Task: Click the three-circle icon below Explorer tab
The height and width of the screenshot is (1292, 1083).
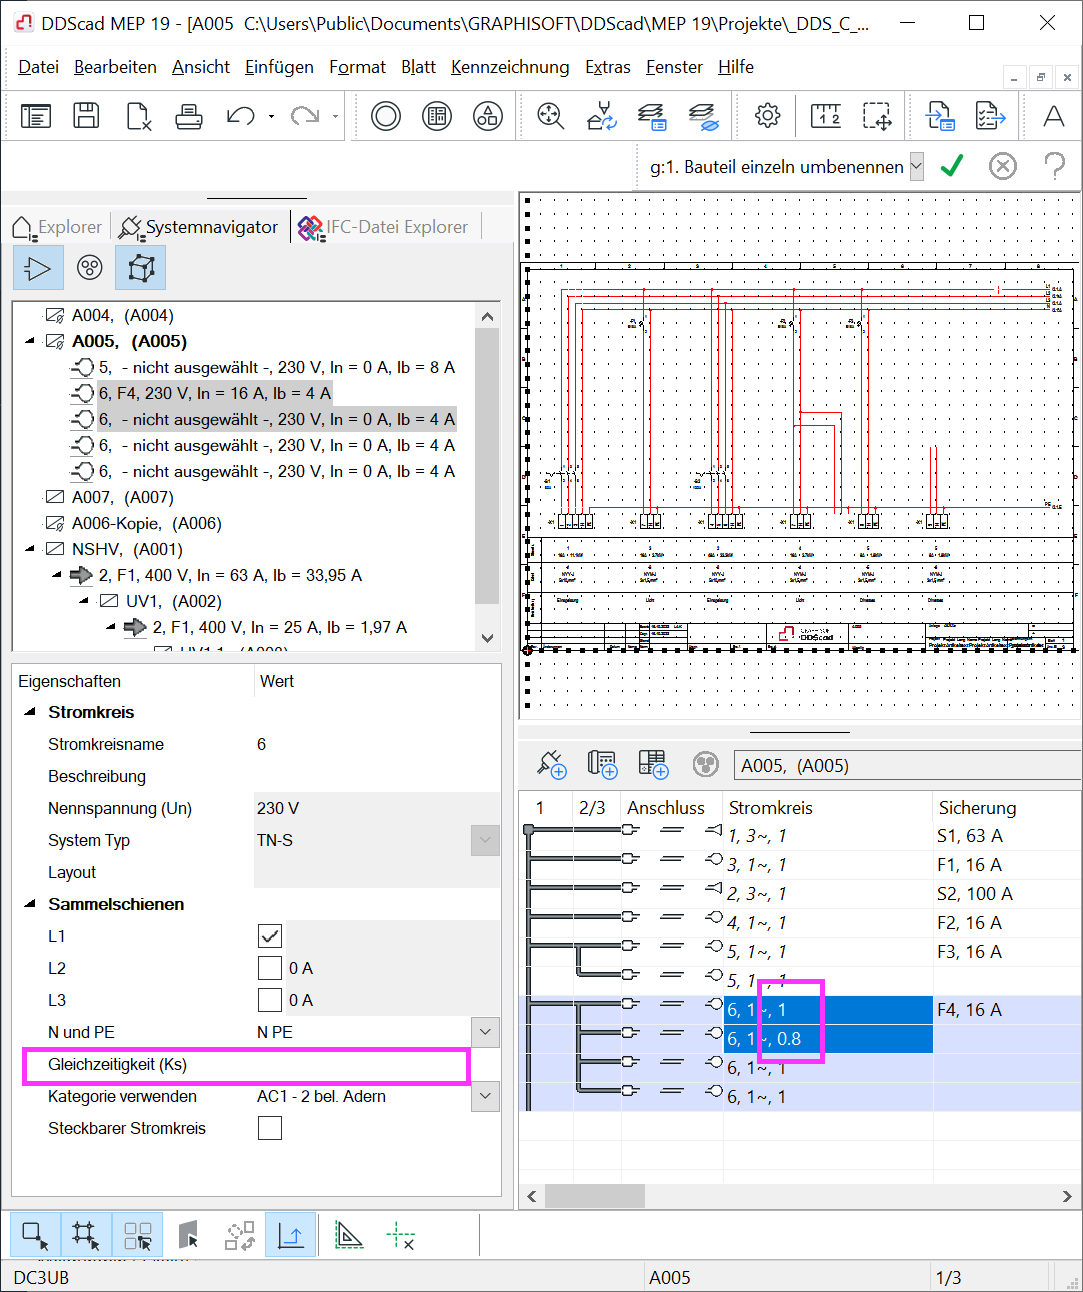Action: tap(90, 268)
